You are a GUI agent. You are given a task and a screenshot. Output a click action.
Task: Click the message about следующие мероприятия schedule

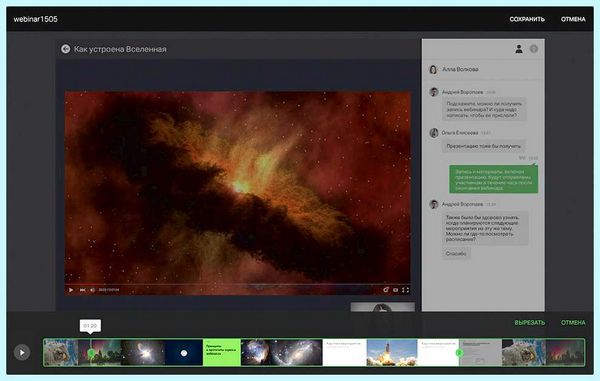(485, 228)
